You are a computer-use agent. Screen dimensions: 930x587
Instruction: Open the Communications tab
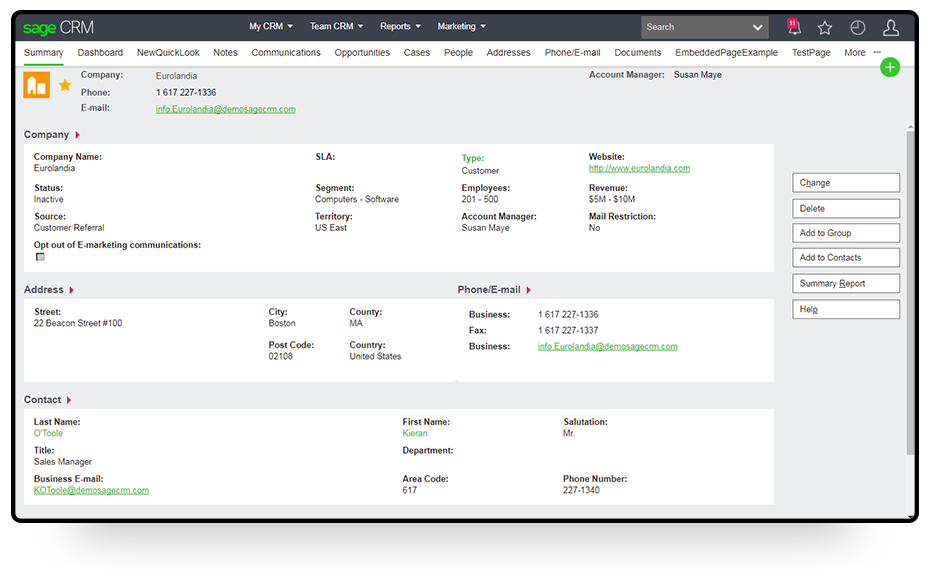(286, 52)
